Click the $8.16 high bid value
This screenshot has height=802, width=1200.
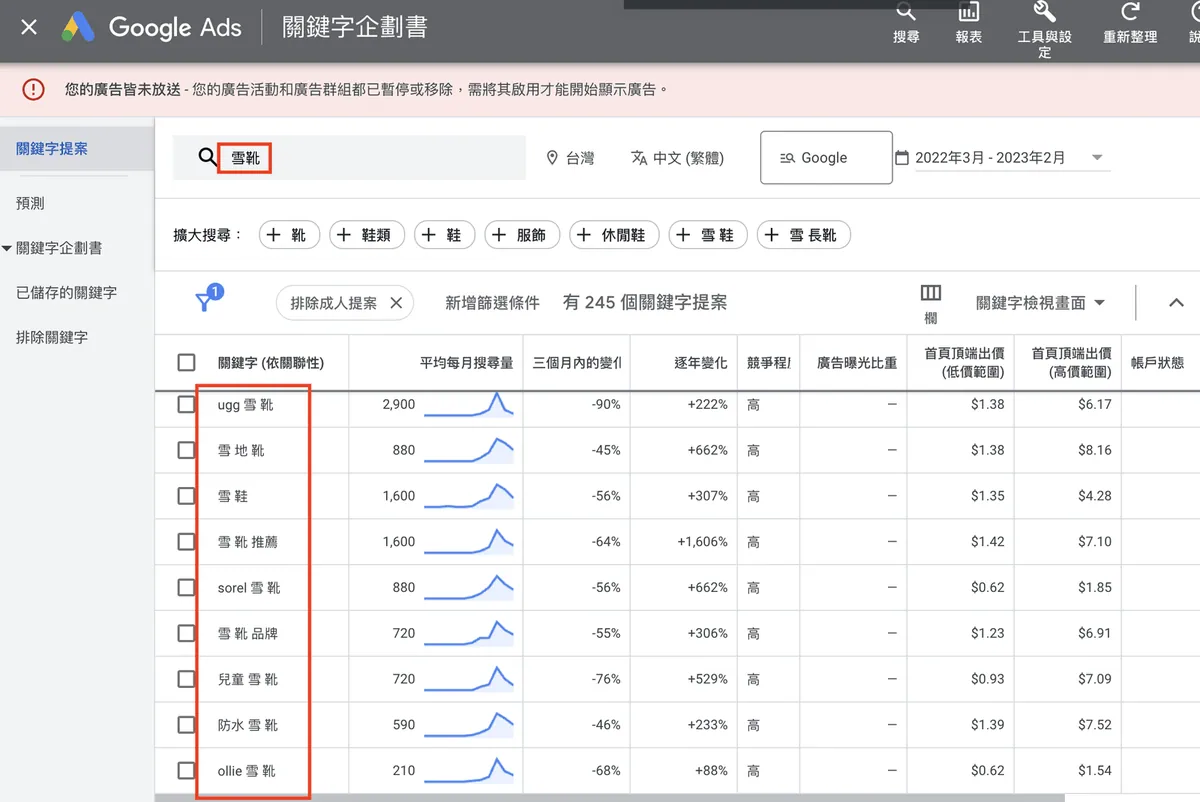click(x=1095, y=451)
